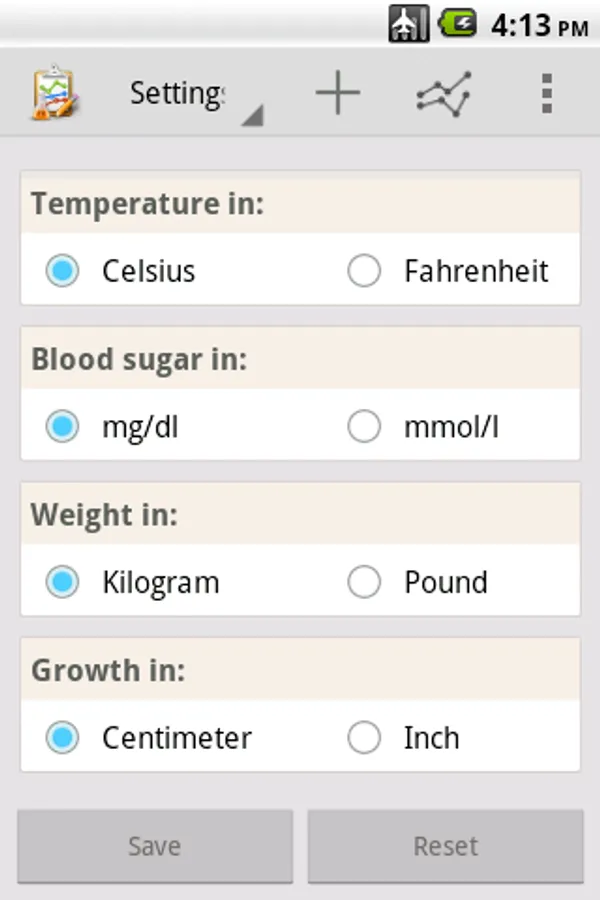Open the line chart graph icon
Image resolution: width=600 pixels, height=900 pixels.
click(443, 93)
